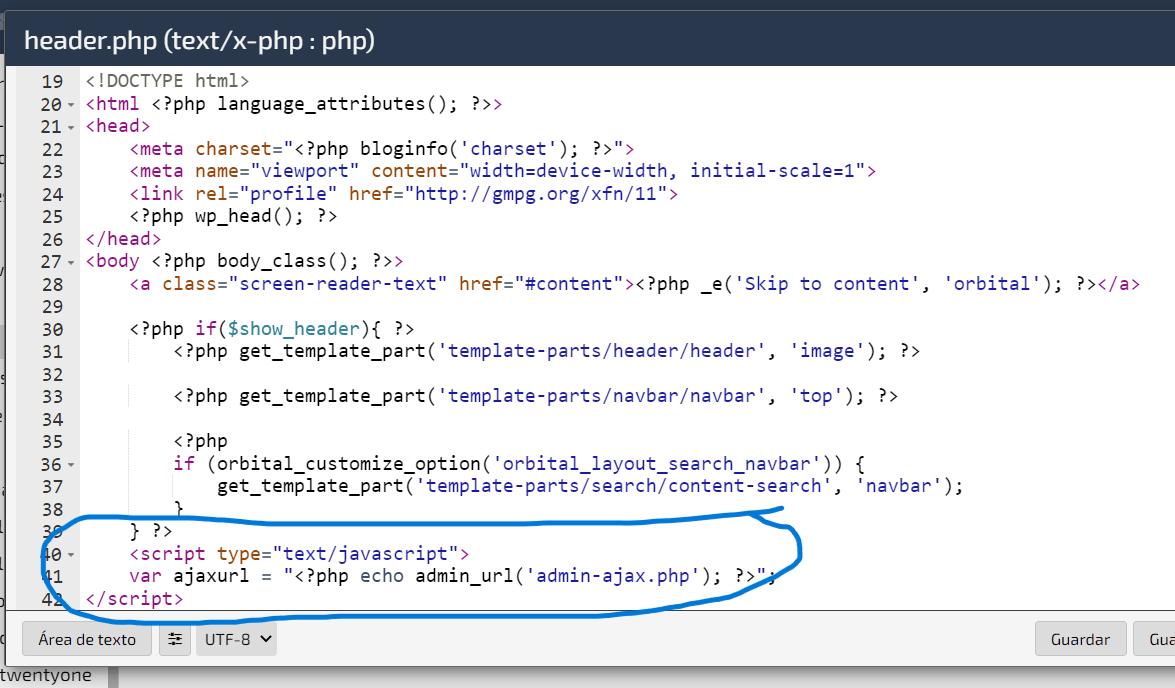This screenshot has height=688, width=1175.
Task: Click the 'admin-ajax.php' string
Action: point(612,576)
